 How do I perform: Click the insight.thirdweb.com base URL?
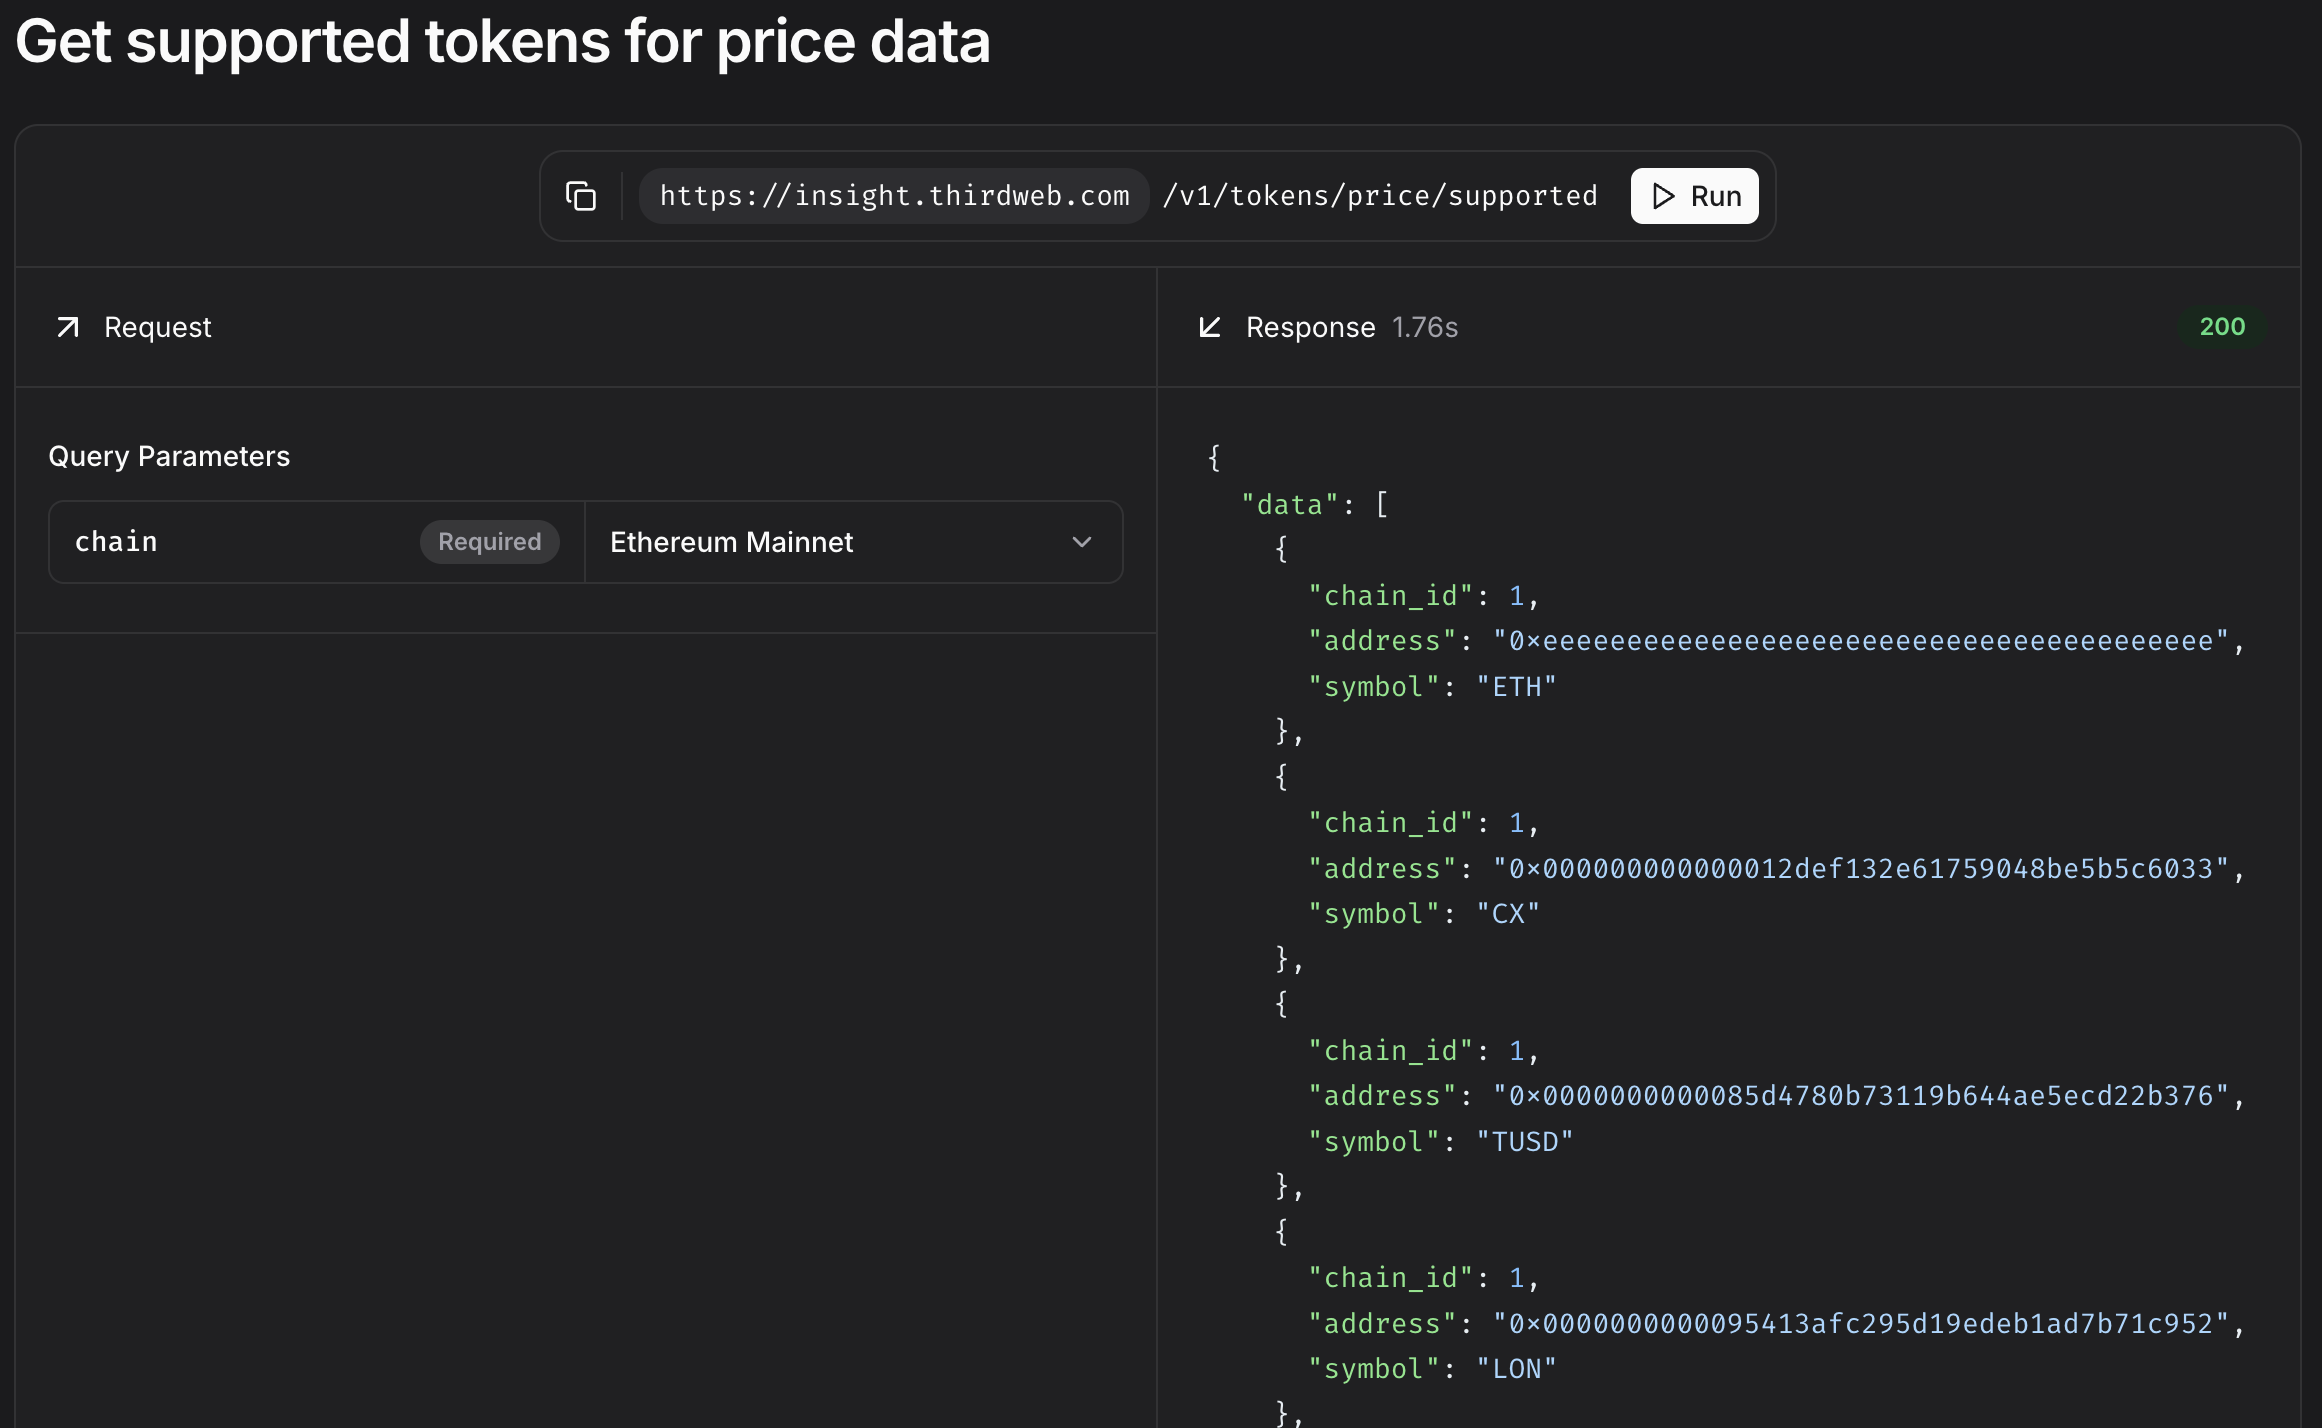click(x=894, y=196)
